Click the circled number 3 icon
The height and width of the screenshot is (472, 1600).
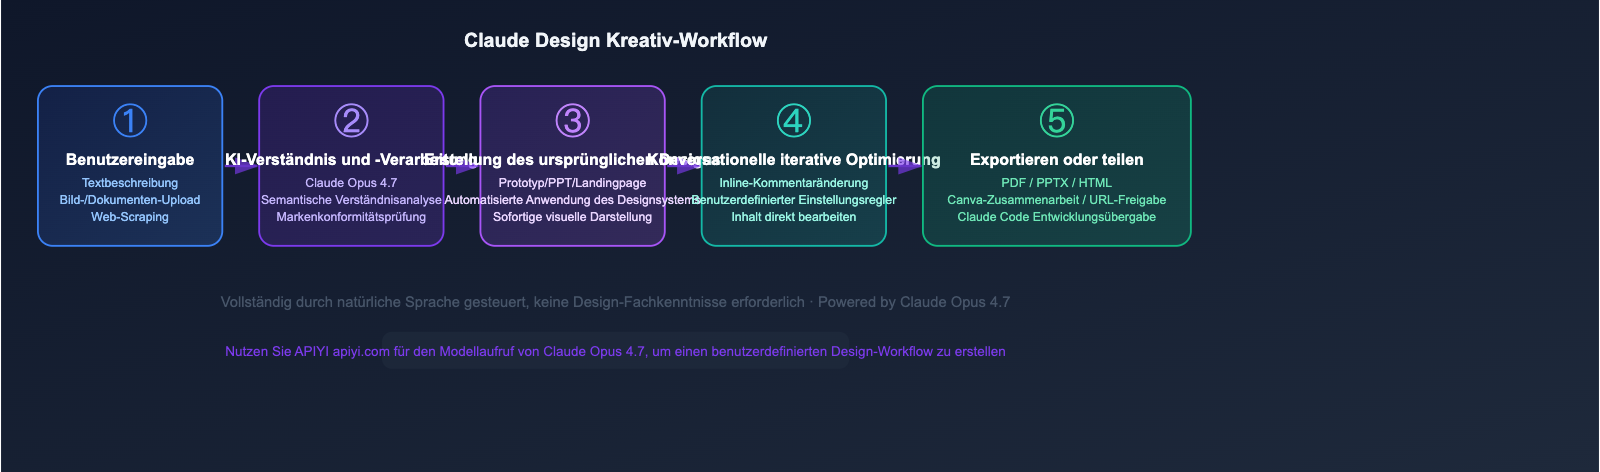572,121
